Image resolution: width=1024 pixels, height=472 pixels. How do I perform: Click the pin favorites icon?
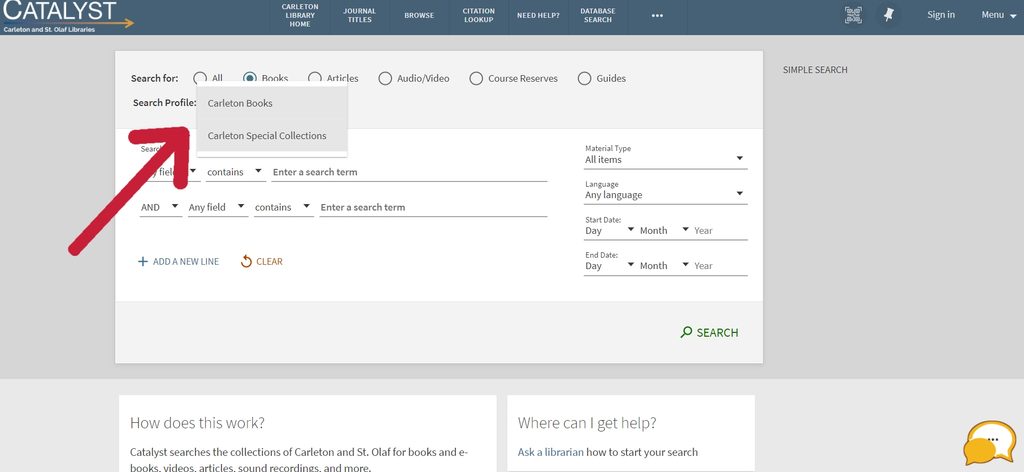[x=887, y=15]
